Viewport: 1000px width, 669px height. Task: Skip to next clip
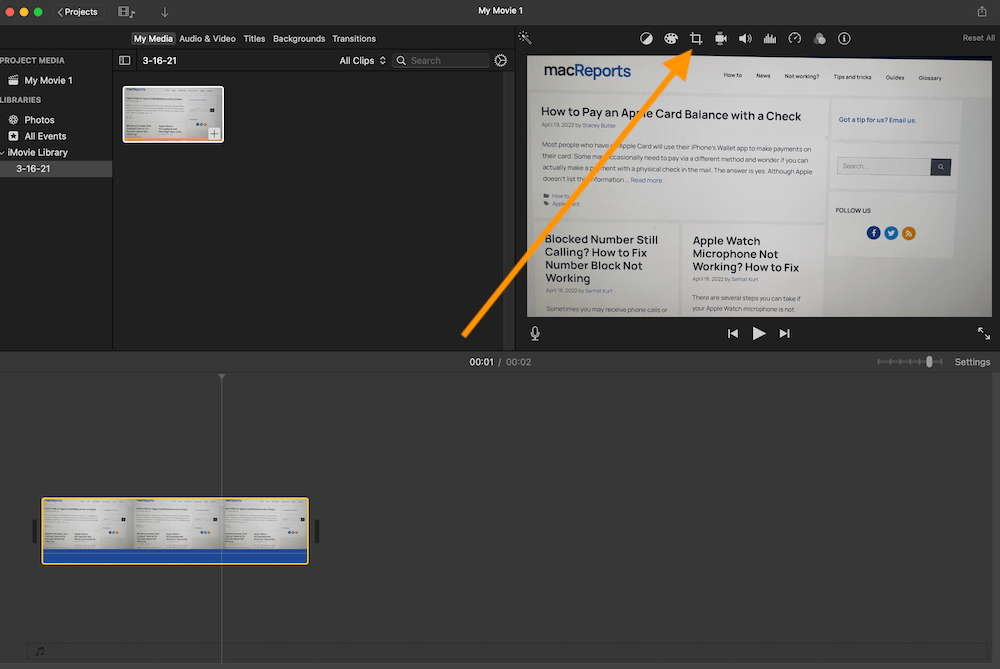(784, 333)
